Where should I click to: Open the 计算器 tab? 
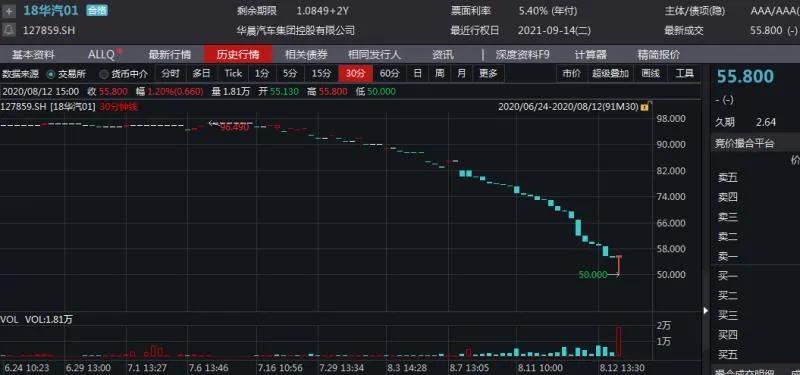pyautogui.click(x=590, y=55)
